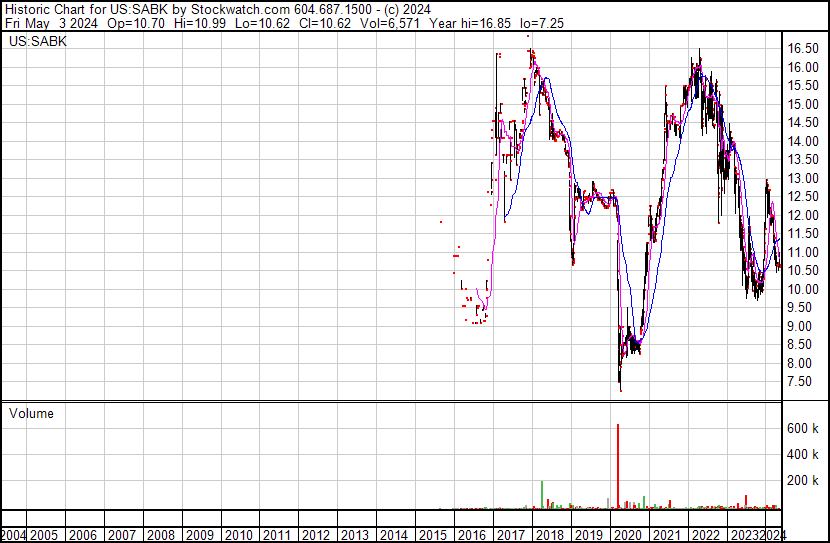The image size is (830, 543).
Task: Click the 14.00 price axis label
Action: click(x=803, y=141)
